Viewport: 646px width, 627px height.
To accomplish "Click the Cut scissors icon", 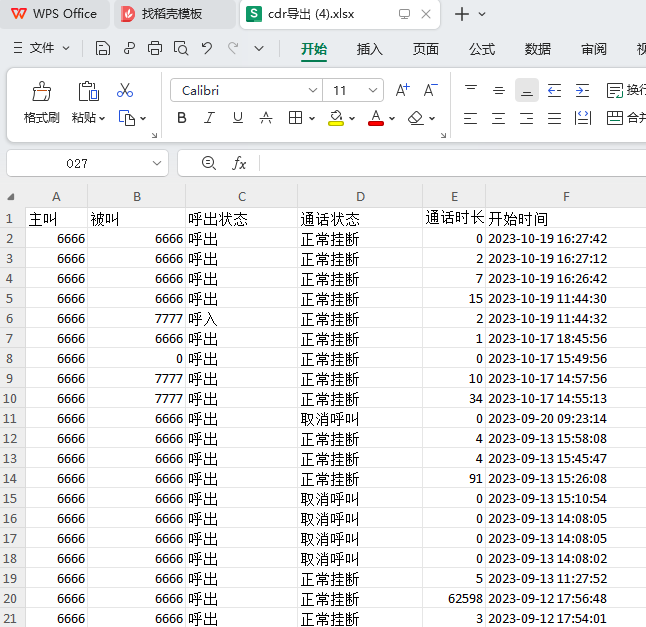I will 125,90.
